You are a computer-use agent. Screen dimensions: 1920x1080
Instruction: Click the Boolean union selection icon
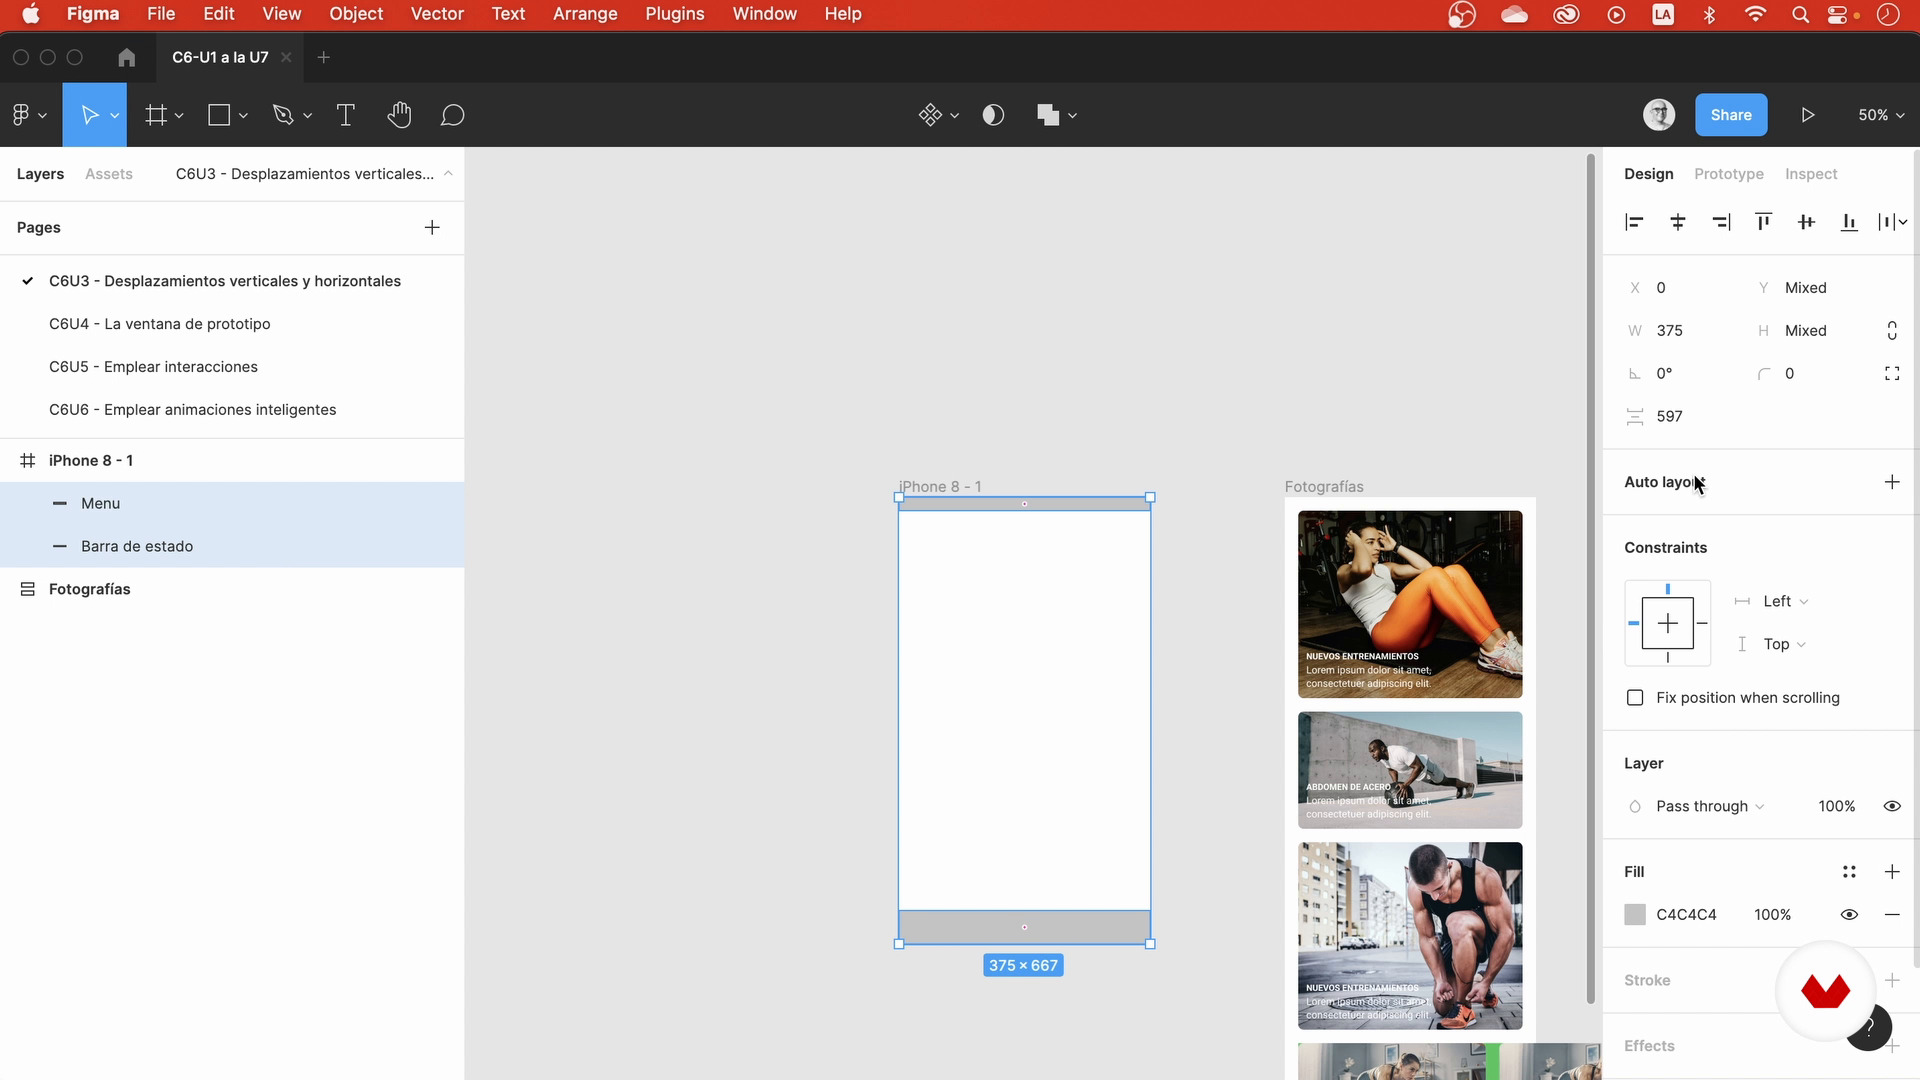pos(1047,115)
